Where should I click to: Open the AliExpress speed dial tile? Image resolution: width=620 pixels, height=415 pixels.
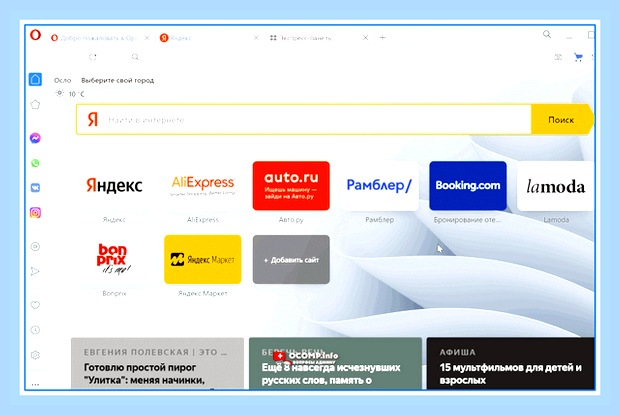(202, 186)
